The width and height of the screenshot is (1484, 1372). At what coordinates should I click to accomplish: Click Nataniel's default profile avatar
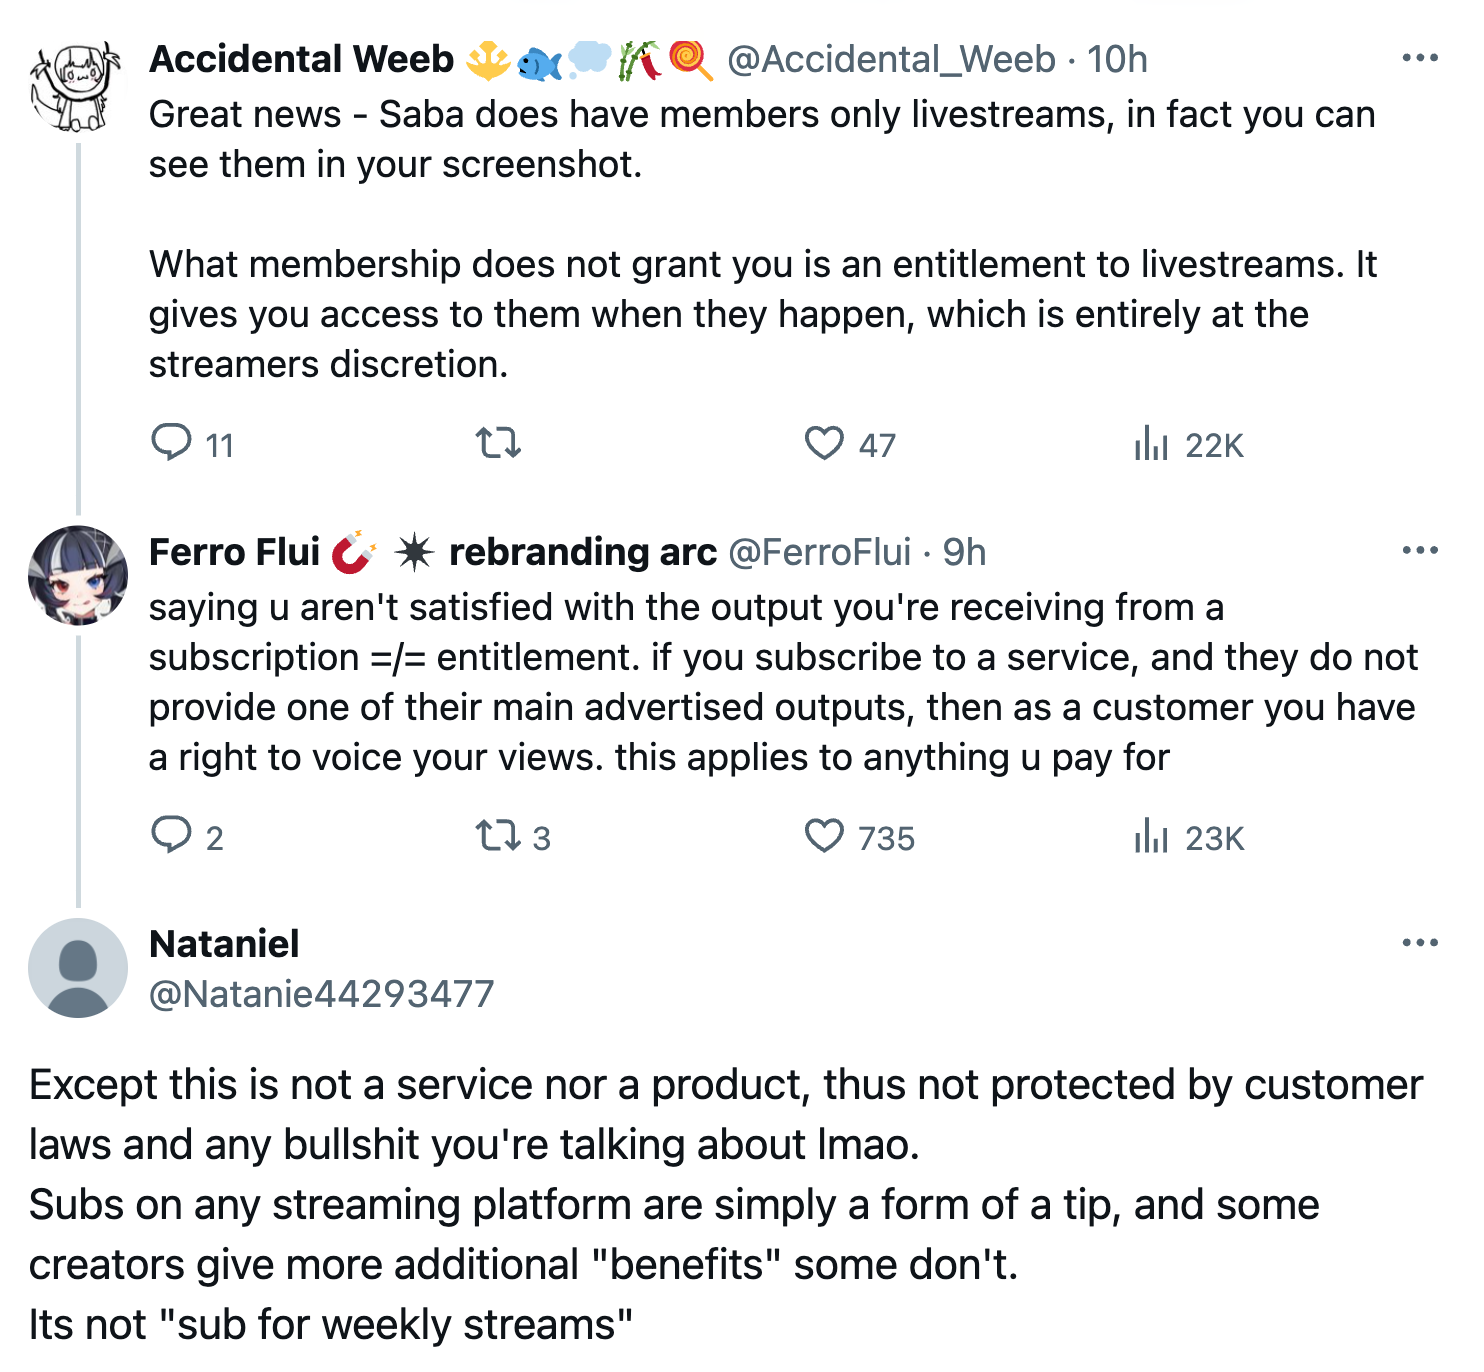click(77, 967)
